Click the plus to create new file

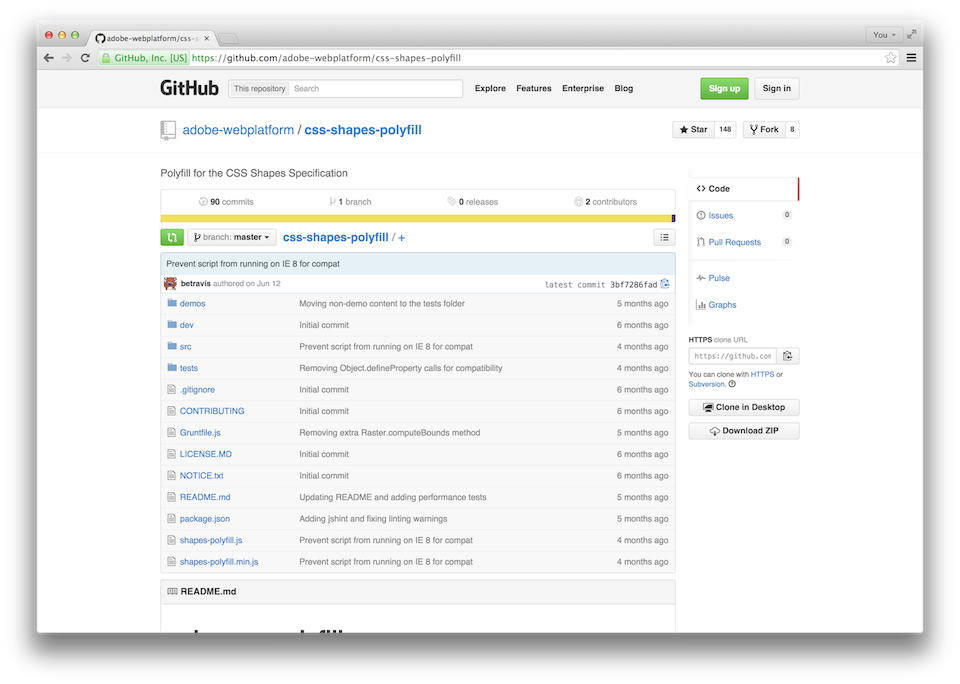coord(402,238)
